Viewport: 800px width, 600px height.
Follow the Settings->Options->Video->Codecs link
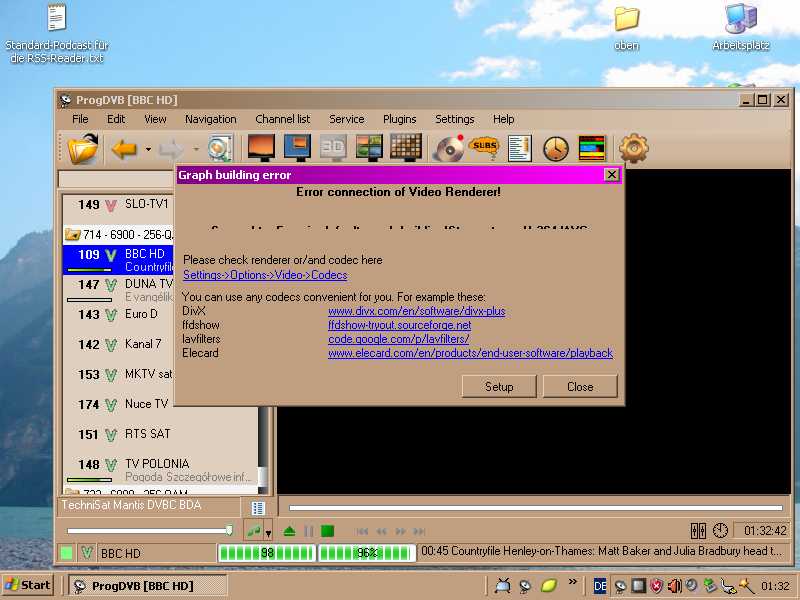(265, 275)
